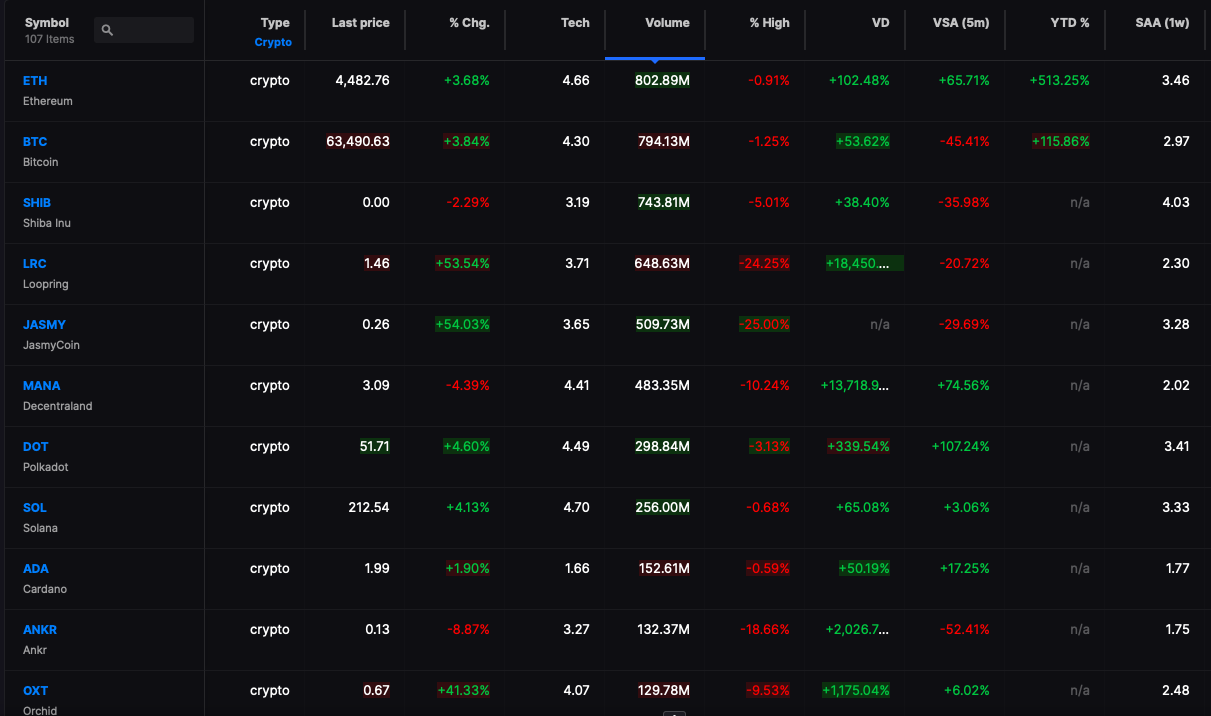Click the search magnifier icon
This screenshot has width=1211, height=716.
click(x=107, y=30)
